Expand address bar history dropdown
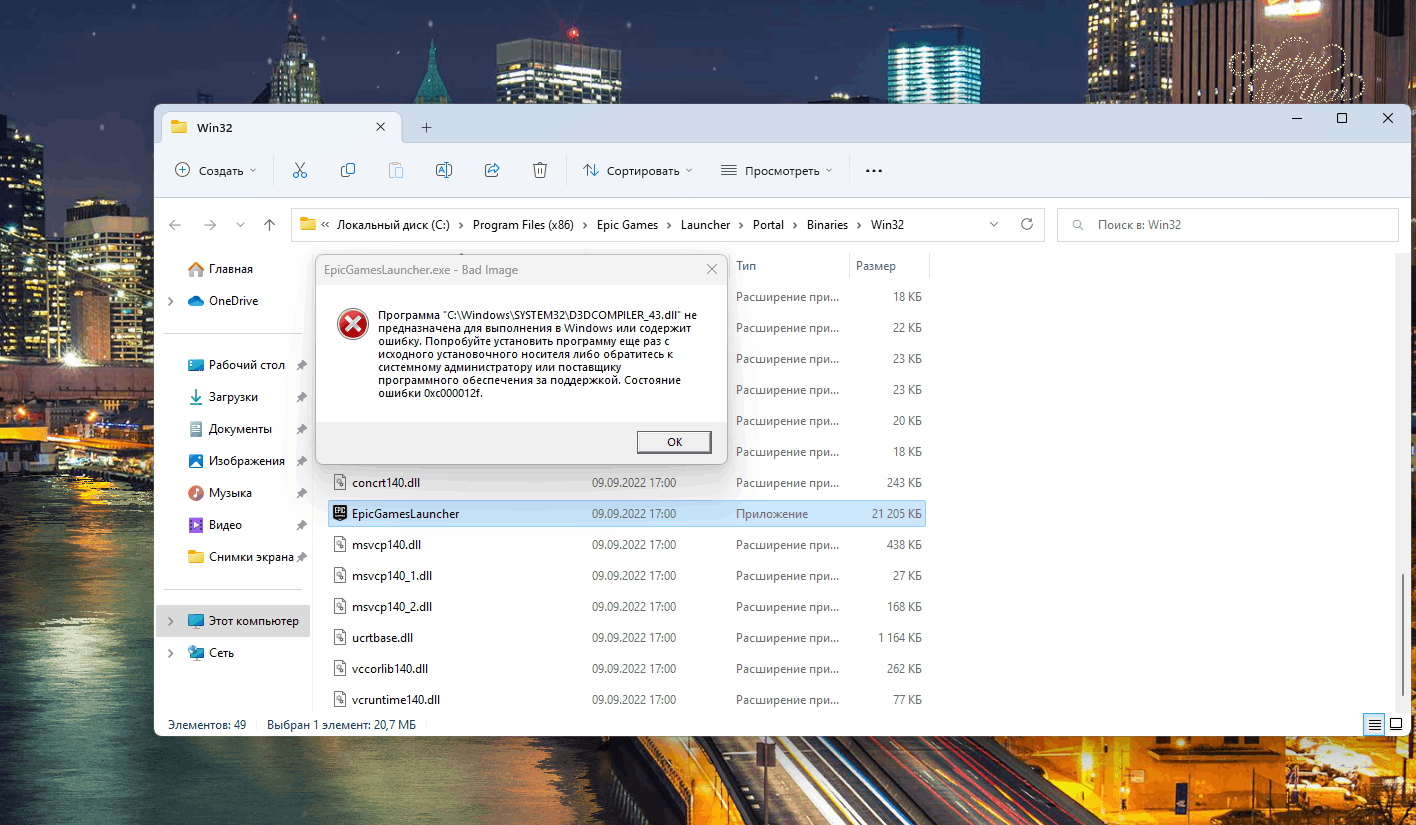Image resolution: width=1416 pixels, height=825 pixels. (992, 225)
